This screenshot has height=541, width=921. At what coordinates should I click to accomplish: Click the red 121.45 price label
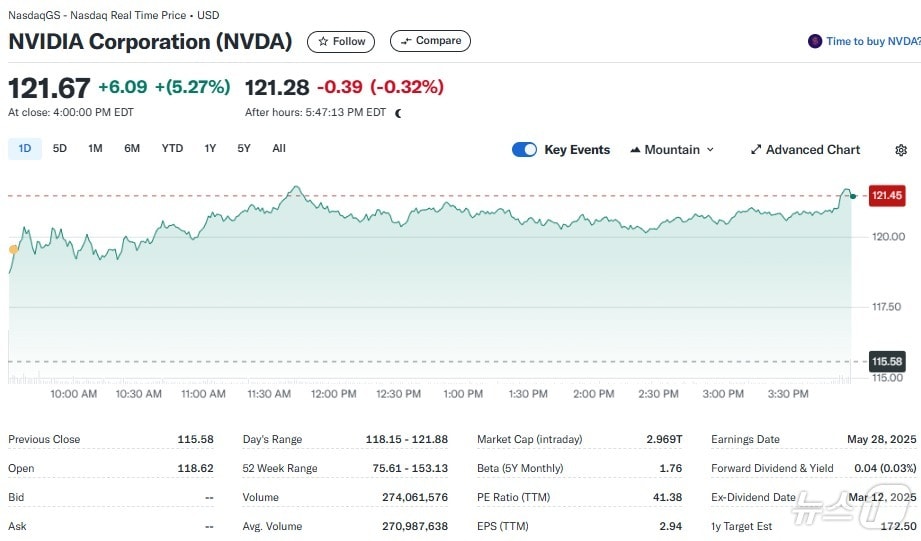point(886,196)
